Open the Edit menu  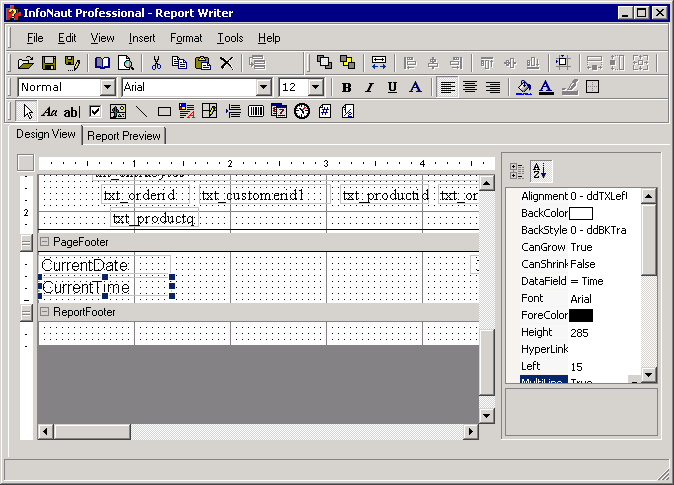pyautogui.click(x=67, y=38)
